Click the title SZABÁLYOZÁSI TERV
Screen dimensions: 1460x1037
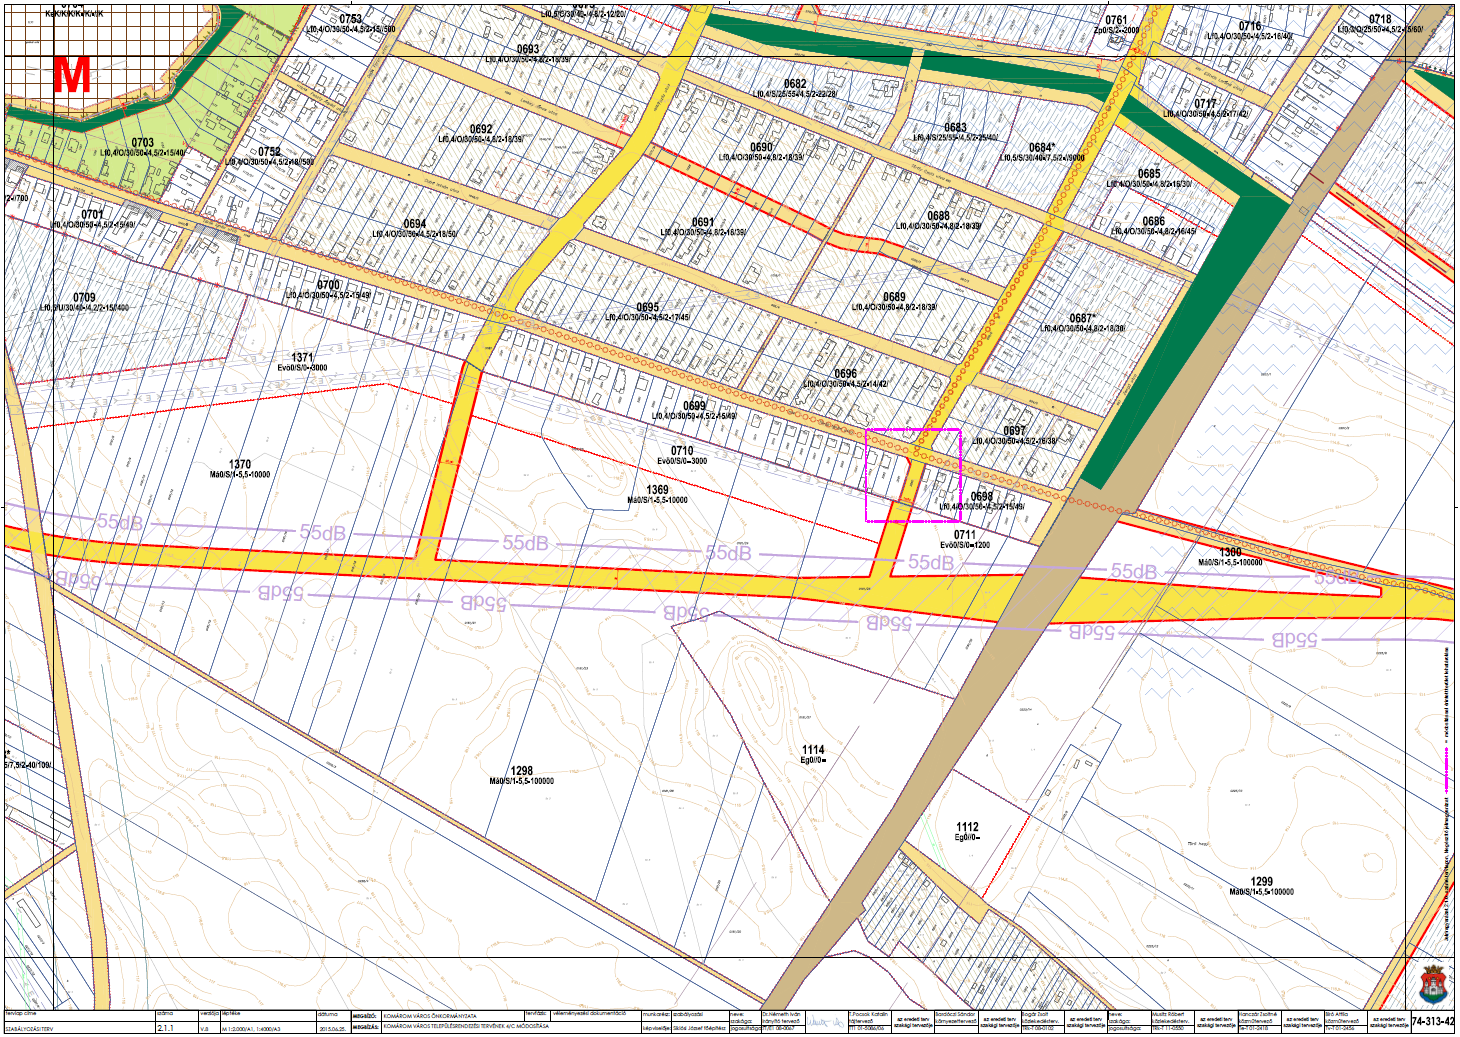point(29,1027)
